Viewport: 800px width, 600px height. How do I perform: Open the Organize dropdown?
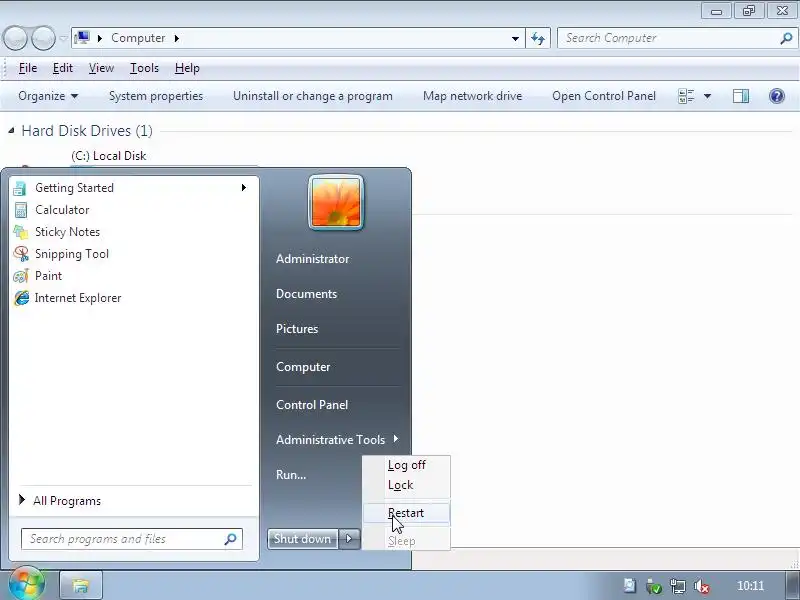[48, 96]
